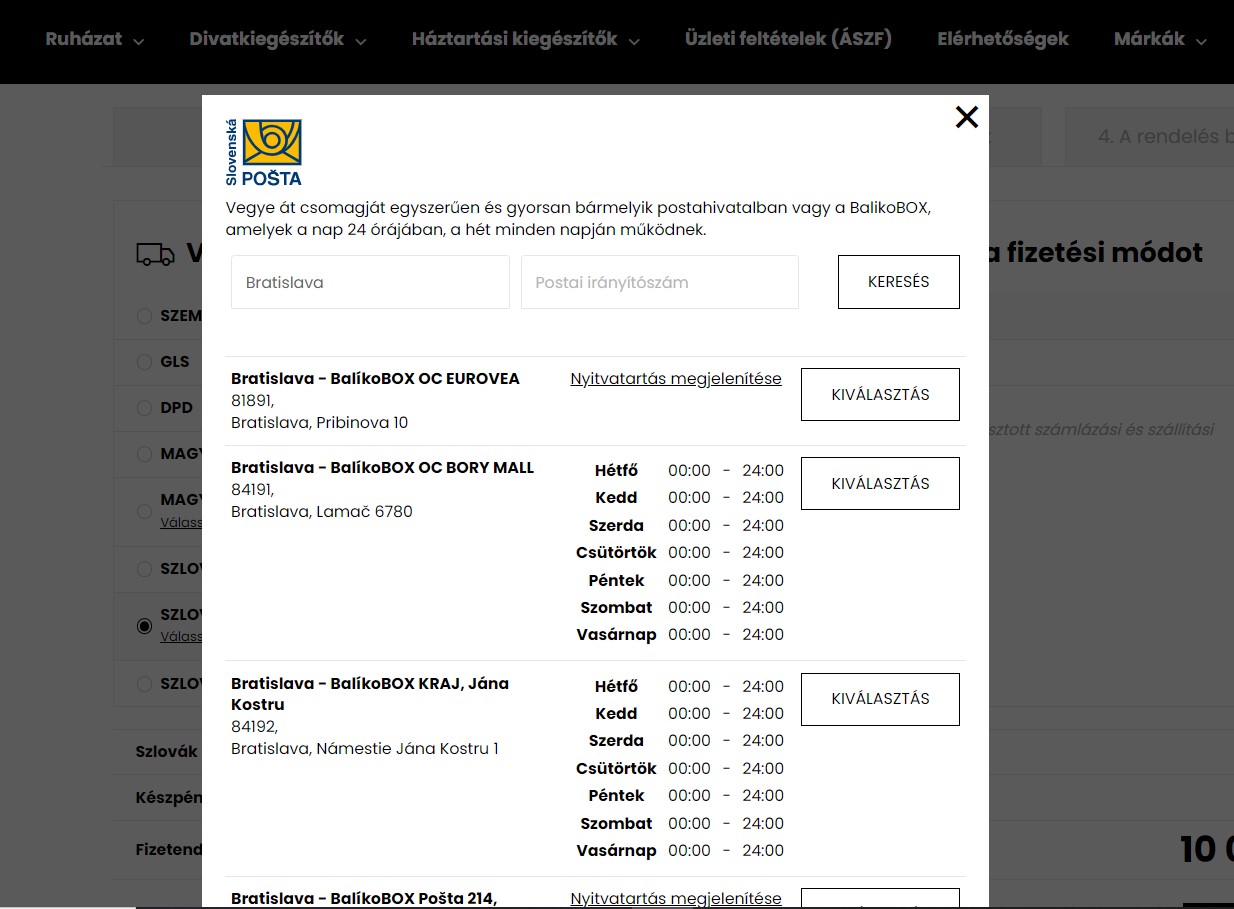Click the address 'Bratislava, Lamač 6780'
This screenshot has height=909, width=1234.
tap(321, 511)
